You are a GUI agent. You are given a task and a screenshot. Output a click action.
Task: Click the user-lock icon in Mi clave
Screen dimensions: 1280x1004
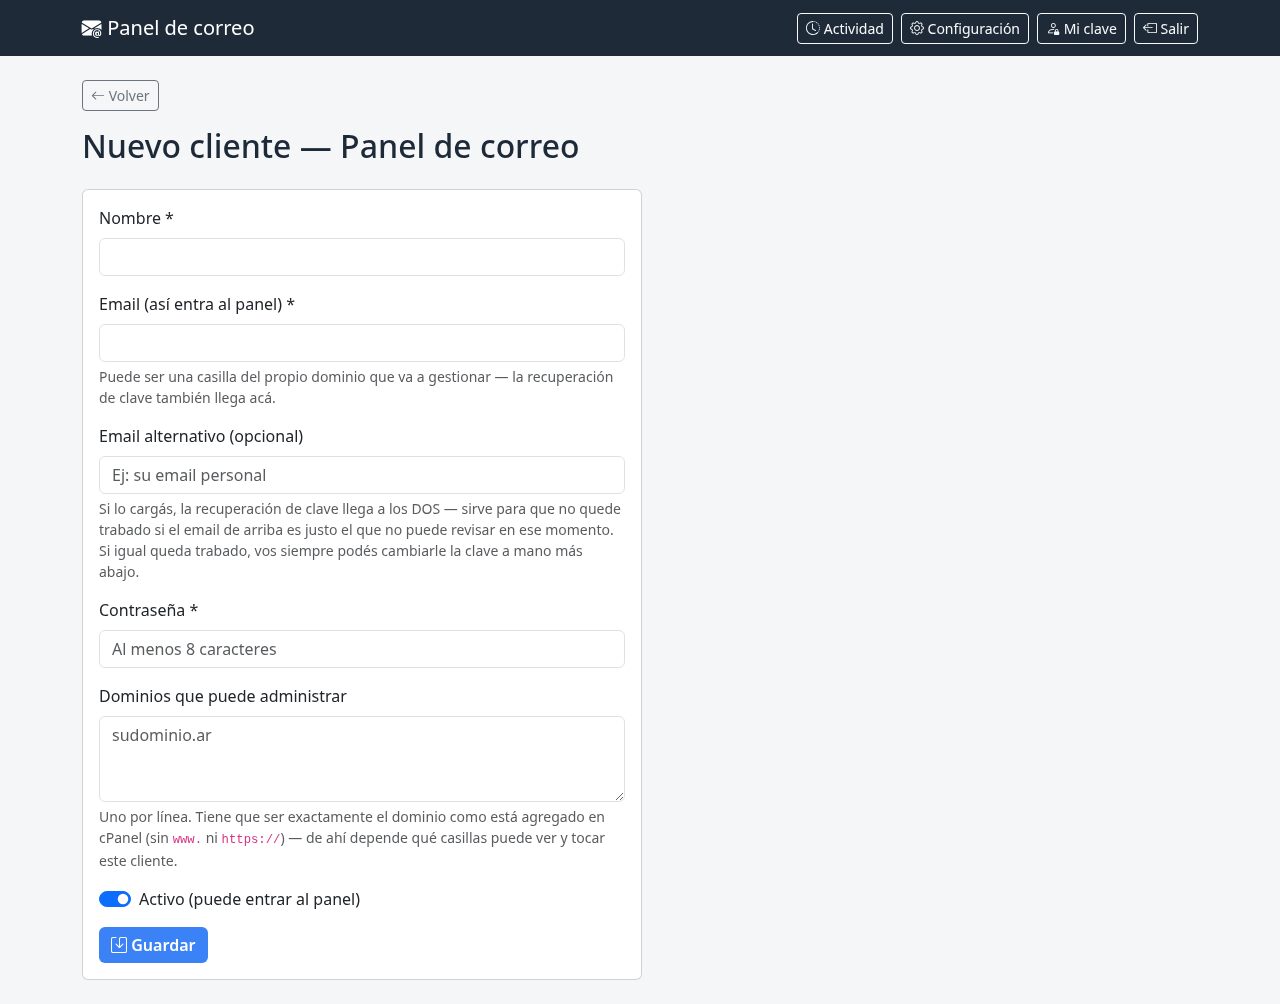click(1053, 29)
